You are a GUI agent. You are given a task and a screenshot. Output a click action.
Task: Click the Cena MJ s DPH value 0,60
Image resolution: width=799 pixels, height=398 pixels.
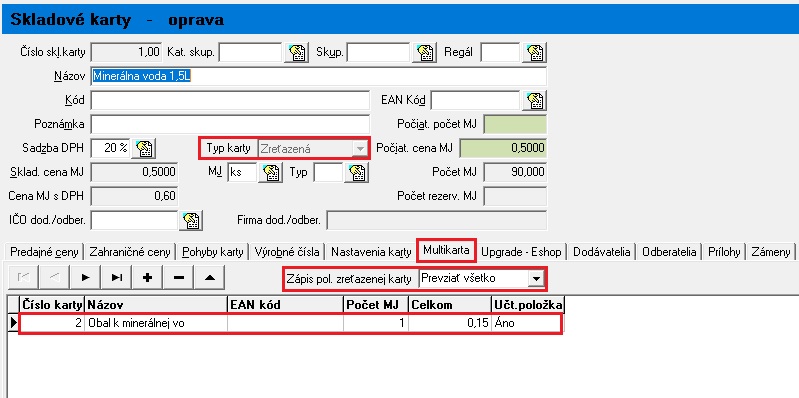pos(135,196)
